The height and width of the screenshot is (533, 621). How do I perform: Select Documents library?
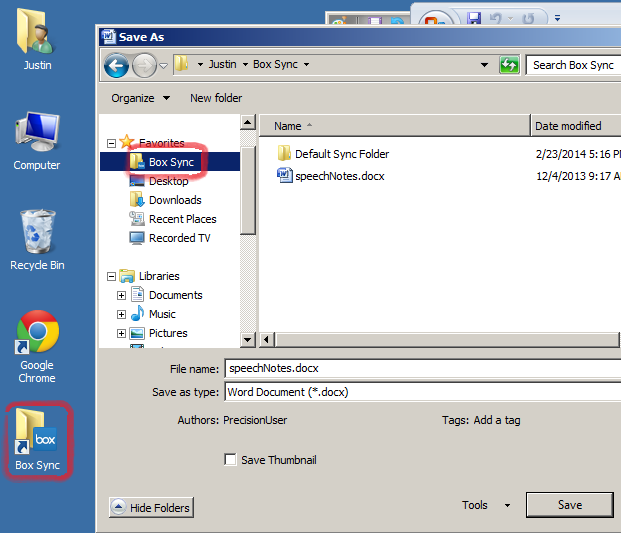[175, 295]
